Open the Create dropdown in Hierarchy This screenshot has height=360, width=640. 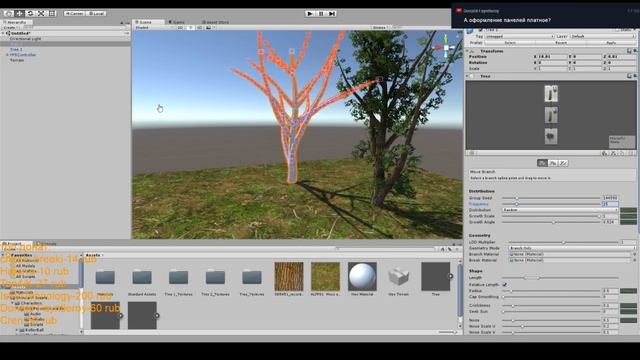(x=10, y=27)
